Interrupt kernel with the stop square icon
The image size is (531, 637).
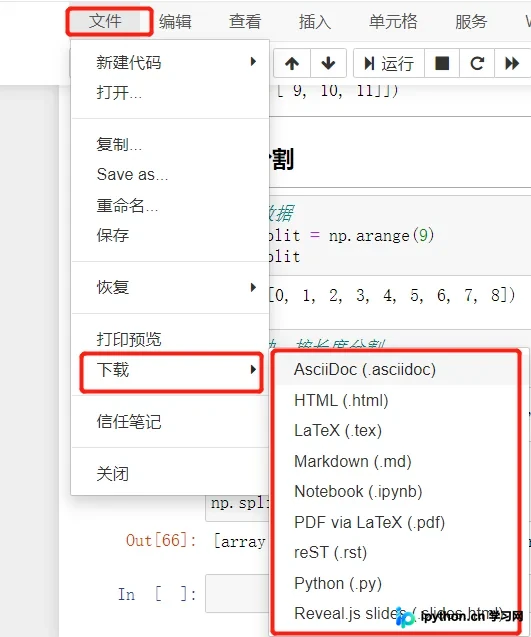[x=442, y=63]
